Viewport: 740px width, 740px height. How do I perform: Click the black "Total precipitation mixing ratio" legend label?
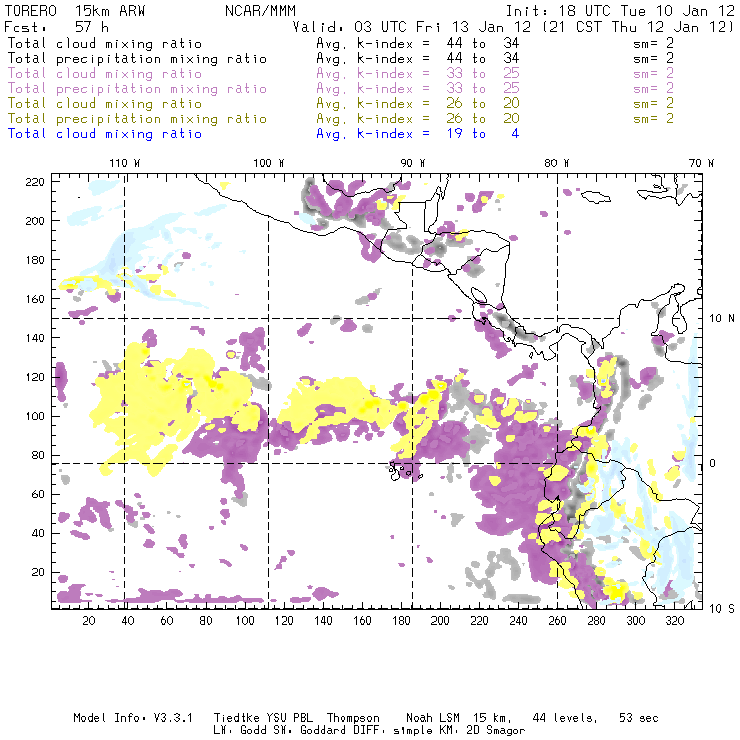(x=137, y=59)
